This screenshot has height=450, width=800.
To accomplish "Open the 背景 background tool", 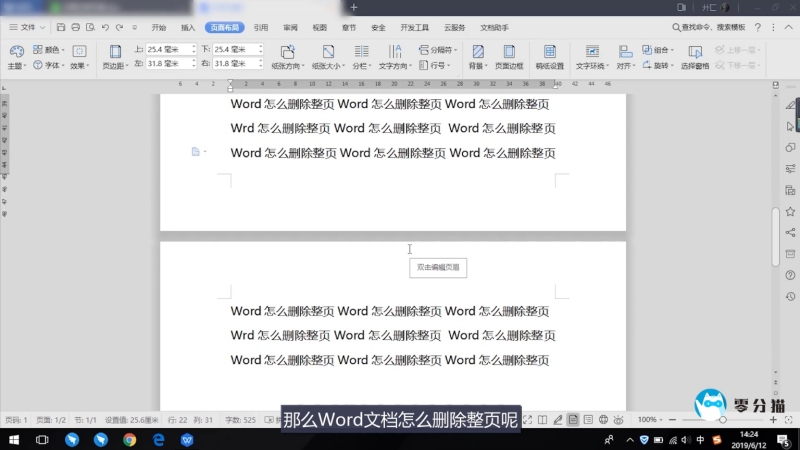I will tap(478, 56).
